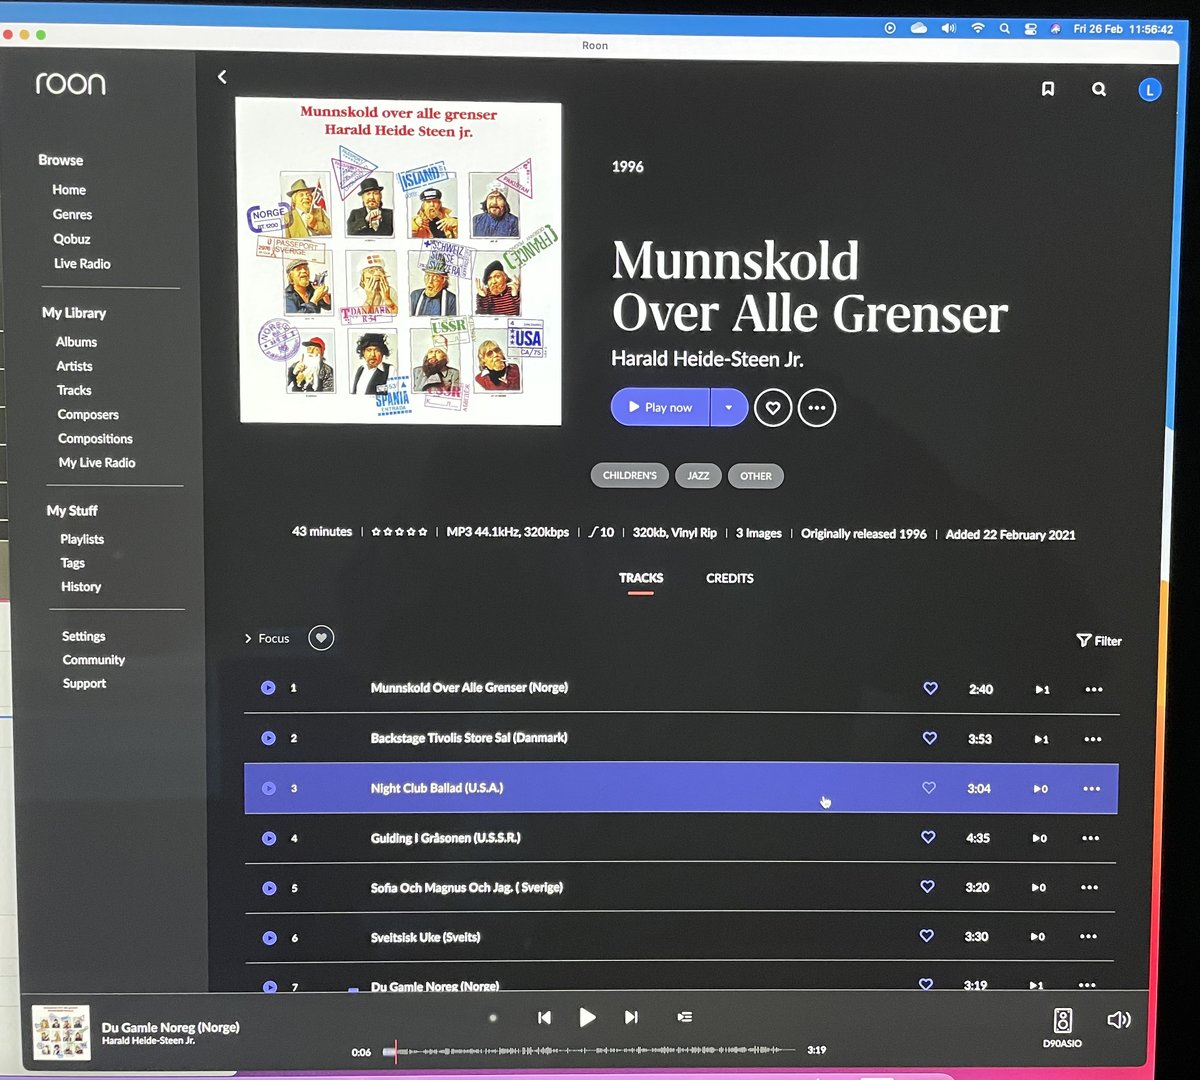The height and width of the screenshot is (1080, 1200).
Task: Open Qobuz in sidebar
Action: click(x=72, y=239)
